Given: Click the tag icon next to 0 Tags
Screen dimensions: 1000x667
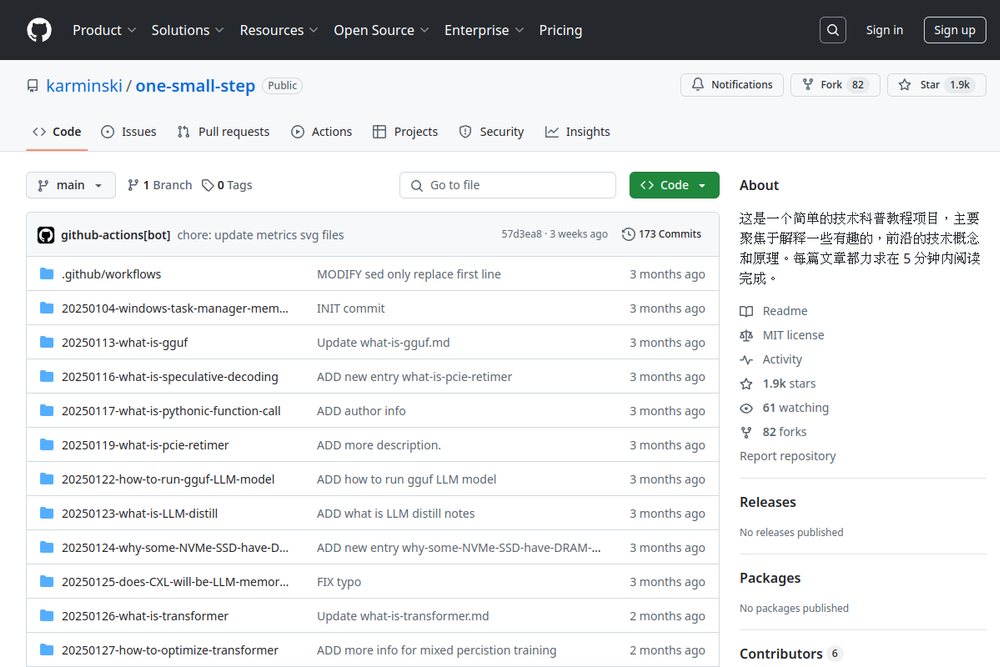Looking at the screenshot, I should [207, 185].
